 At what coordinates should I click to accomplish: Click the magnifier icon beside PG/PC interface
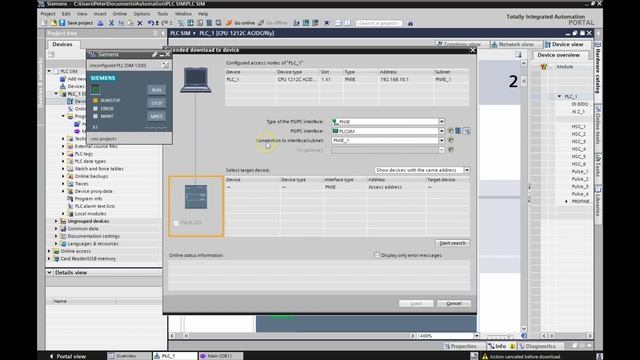466,131
